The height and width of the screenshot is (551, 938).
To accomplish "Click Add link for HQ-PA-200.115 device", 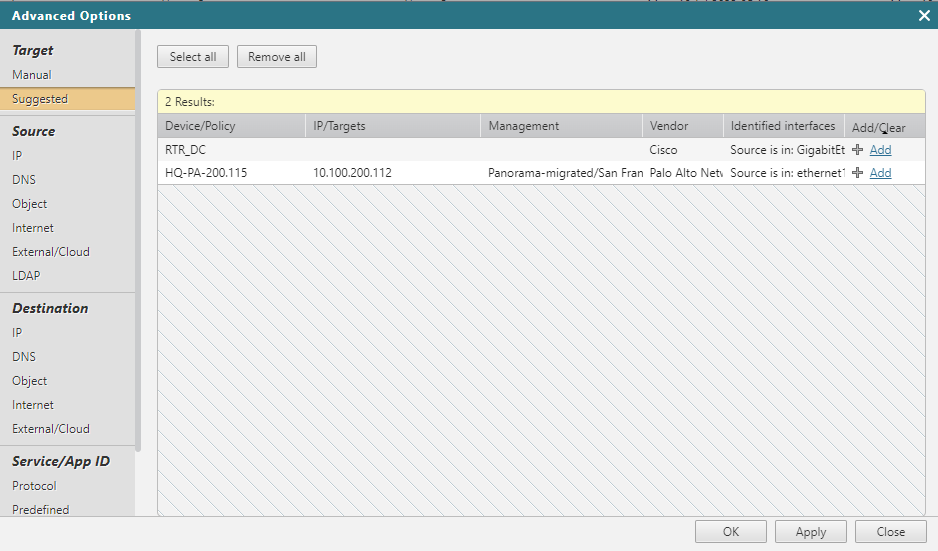I will (x=880, y=173).
